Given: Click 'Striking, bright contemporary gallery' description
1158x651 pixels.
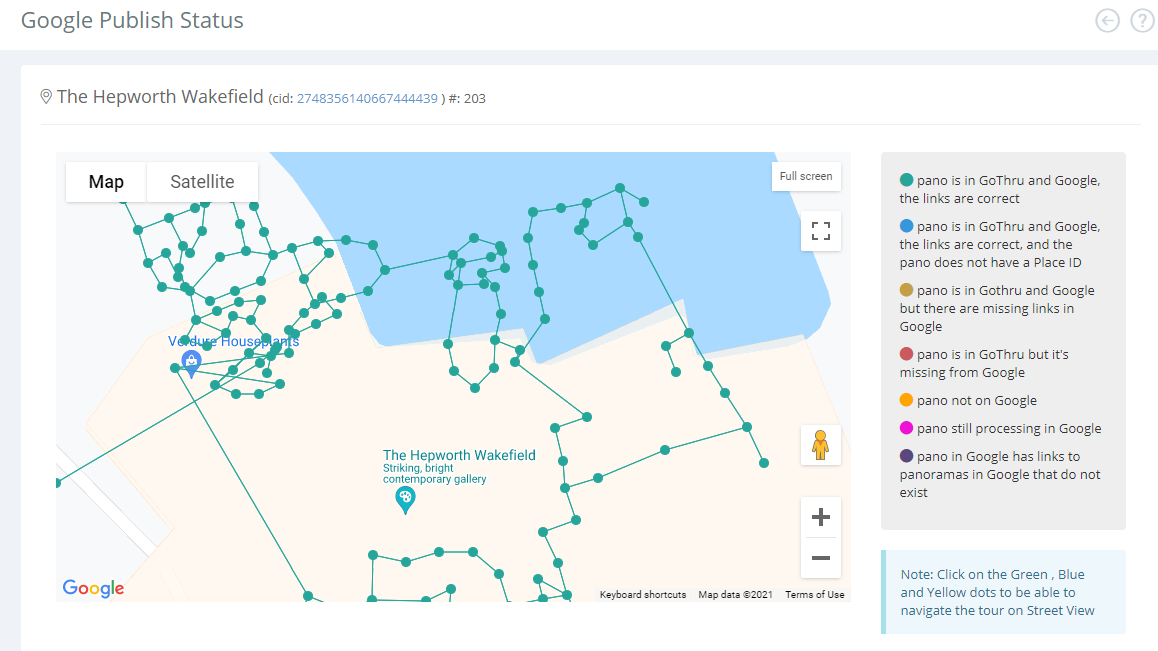Looking at the screenshot, I should (434, 474).
